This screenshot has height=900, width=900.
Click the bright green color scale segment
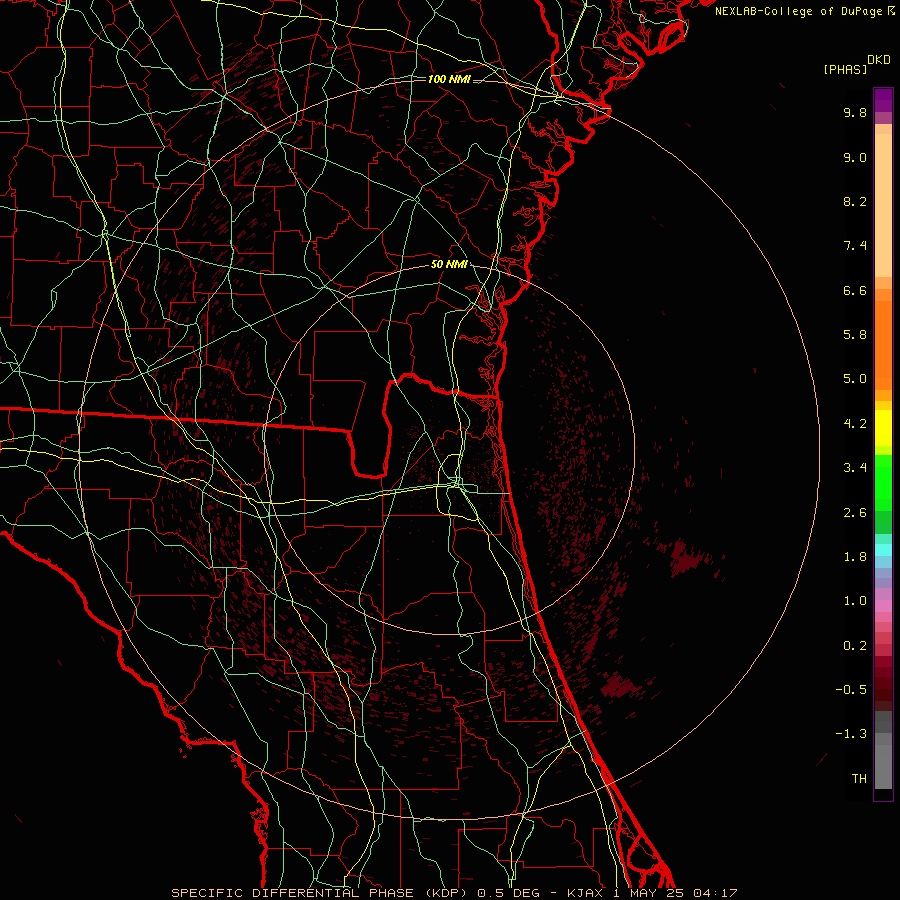(883, 483)
